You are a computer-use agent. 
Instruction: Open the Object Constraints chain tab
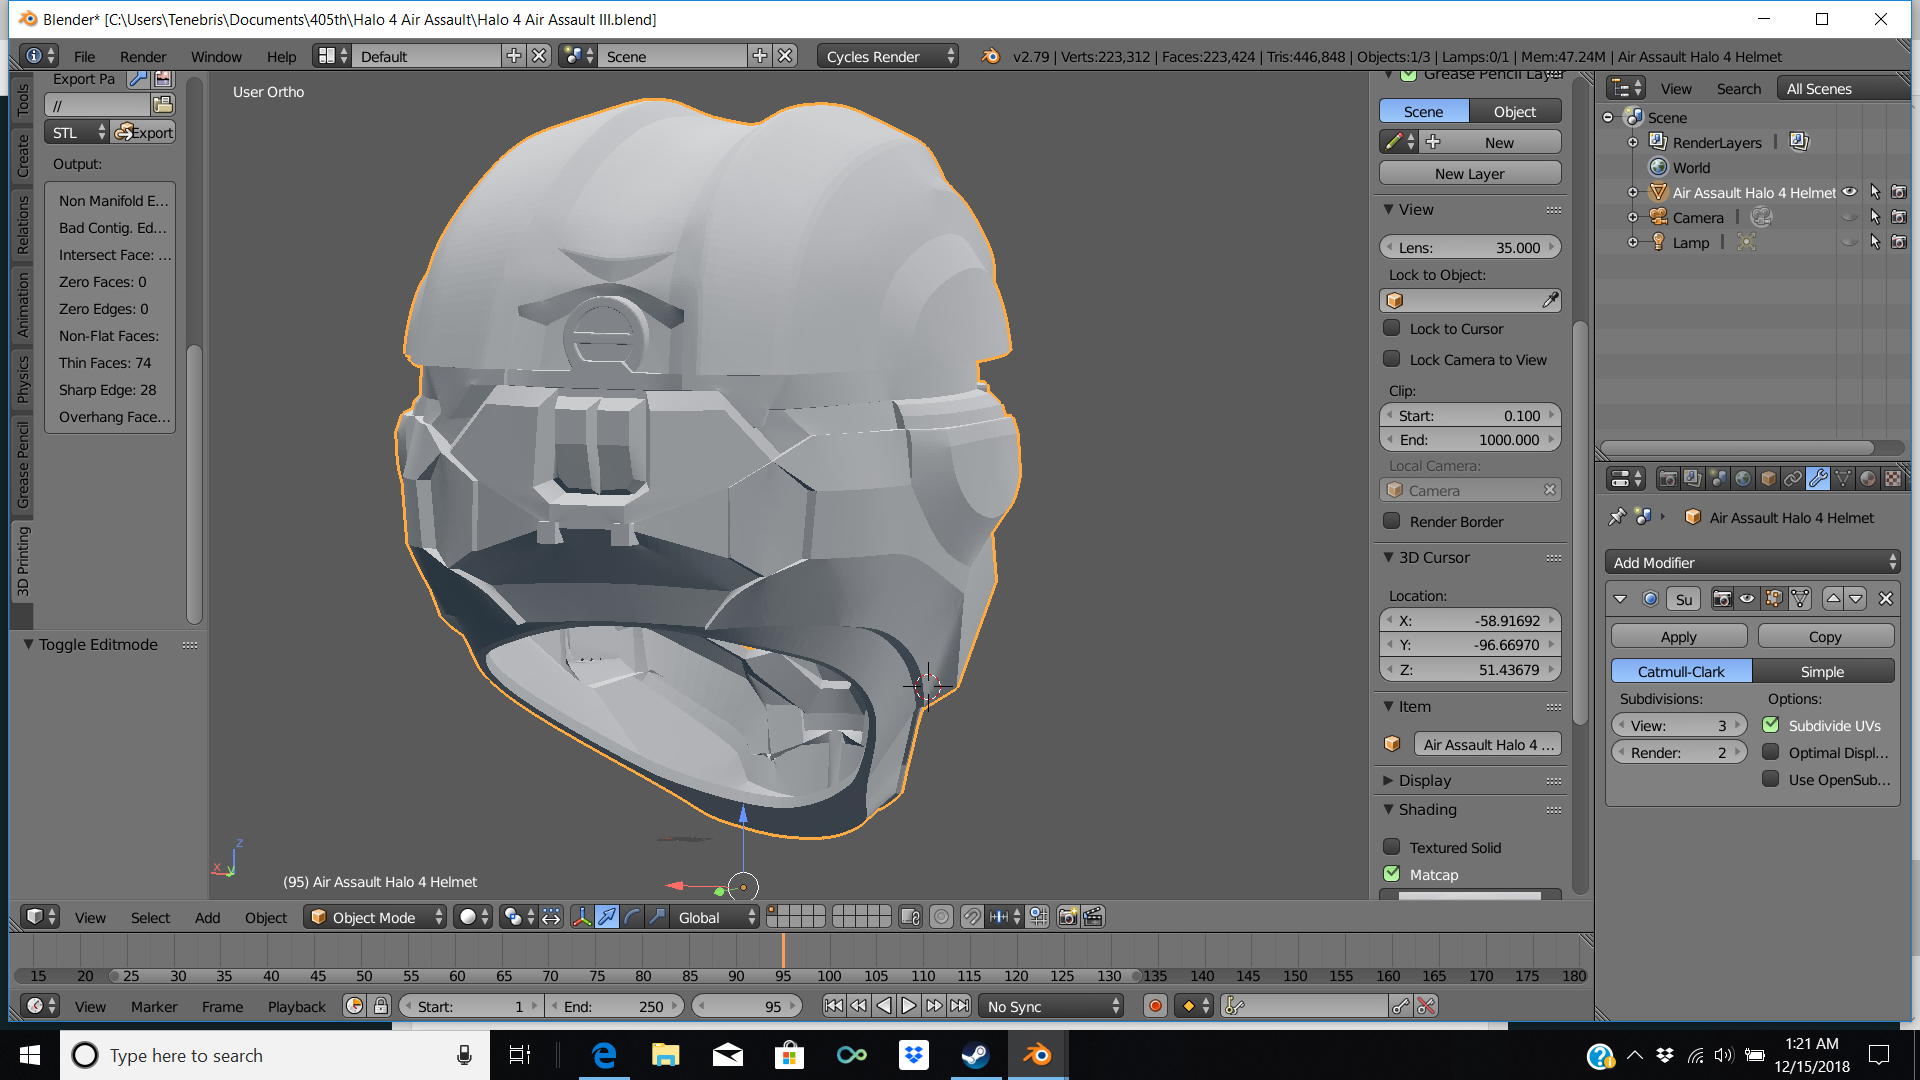pos(1793,479)
